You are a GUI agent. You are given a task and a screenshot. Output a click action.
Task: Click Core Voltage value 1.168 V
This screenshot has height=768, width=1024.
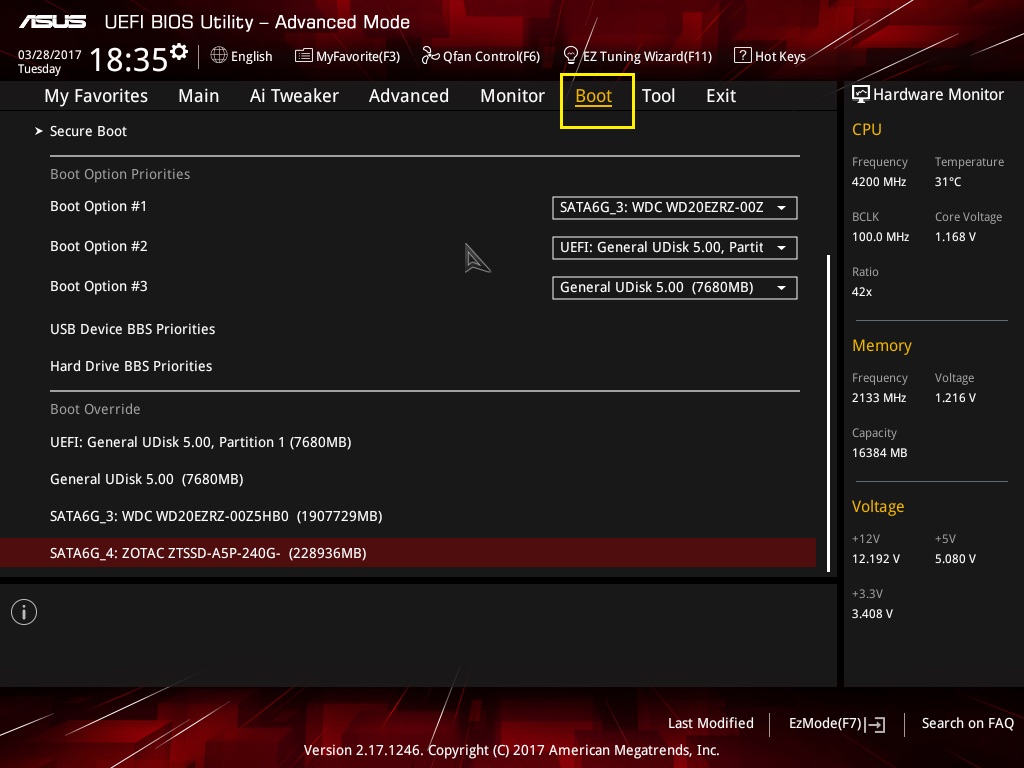[x=955, y=236]
